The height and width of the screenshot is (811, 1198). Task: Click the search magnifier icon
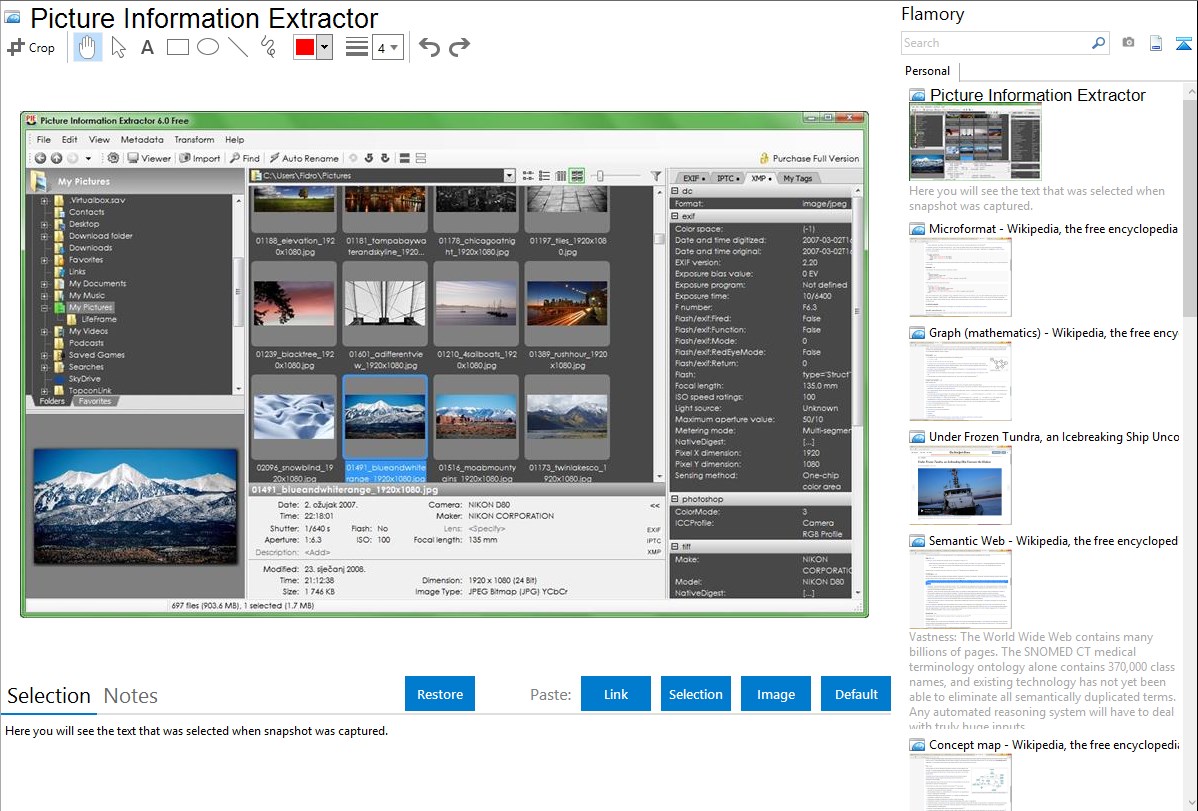click(1099, 43)
